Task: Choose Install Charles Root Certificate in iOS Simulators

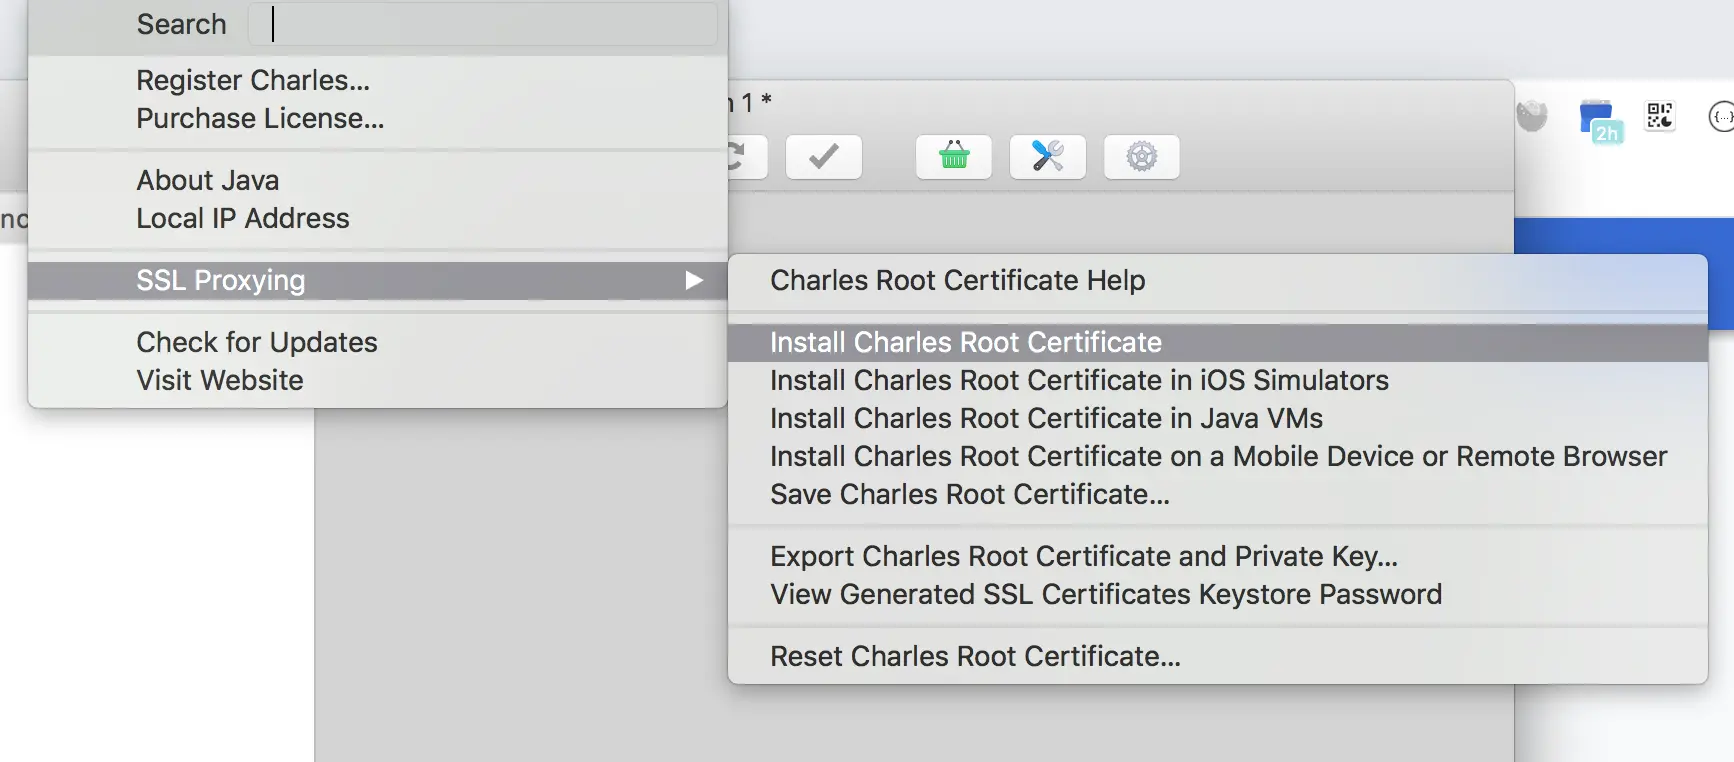Action: pyautogui.click(x=1218, y=380)
